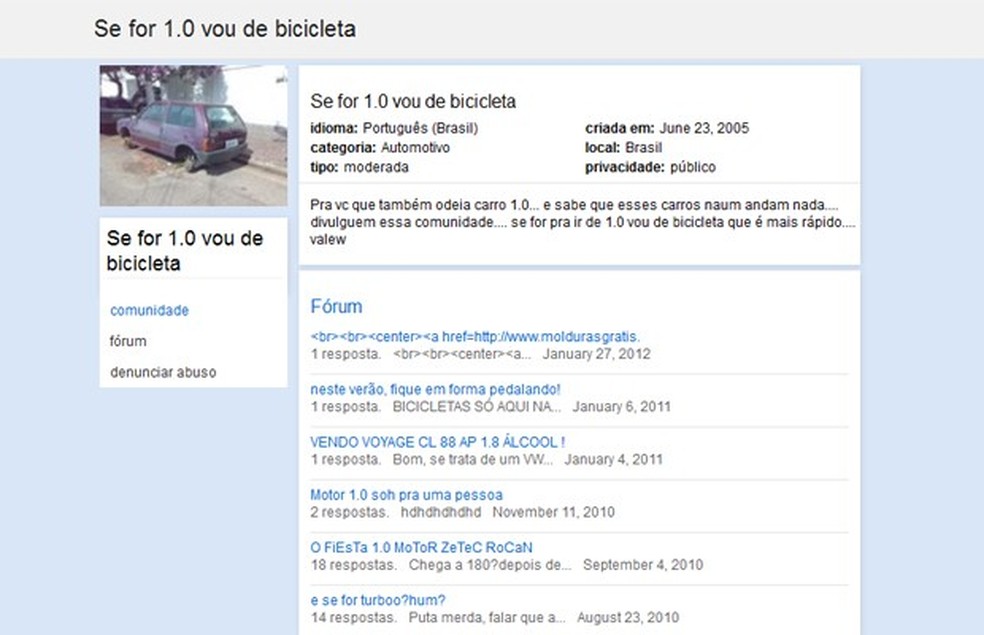Open the fórum sidebar menu item
This screenshot has height=635, width=984.
(x=128, y=341)
